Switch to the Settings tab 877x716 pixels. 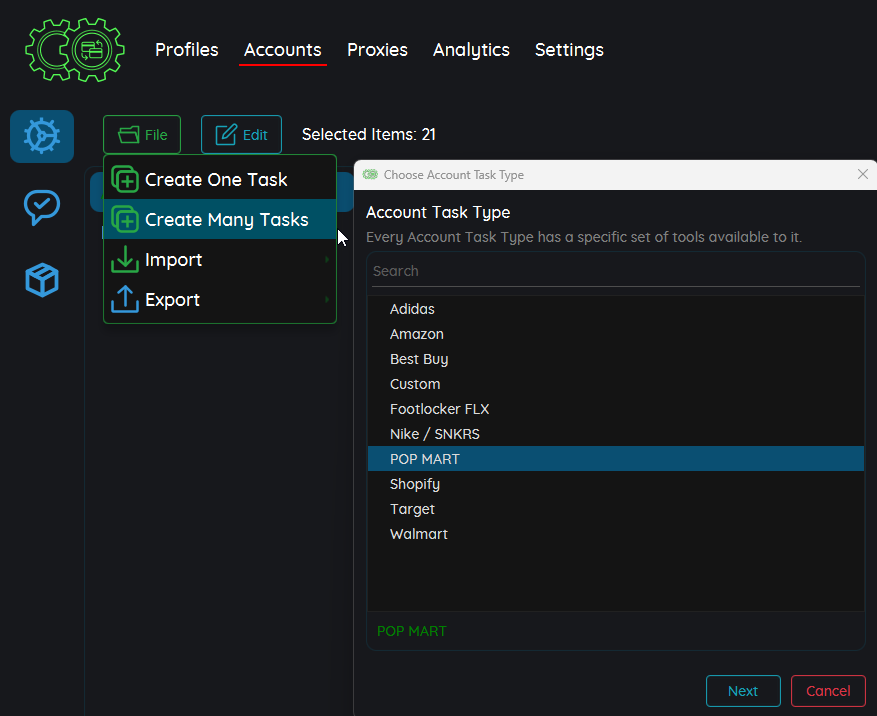coord(569,50)
